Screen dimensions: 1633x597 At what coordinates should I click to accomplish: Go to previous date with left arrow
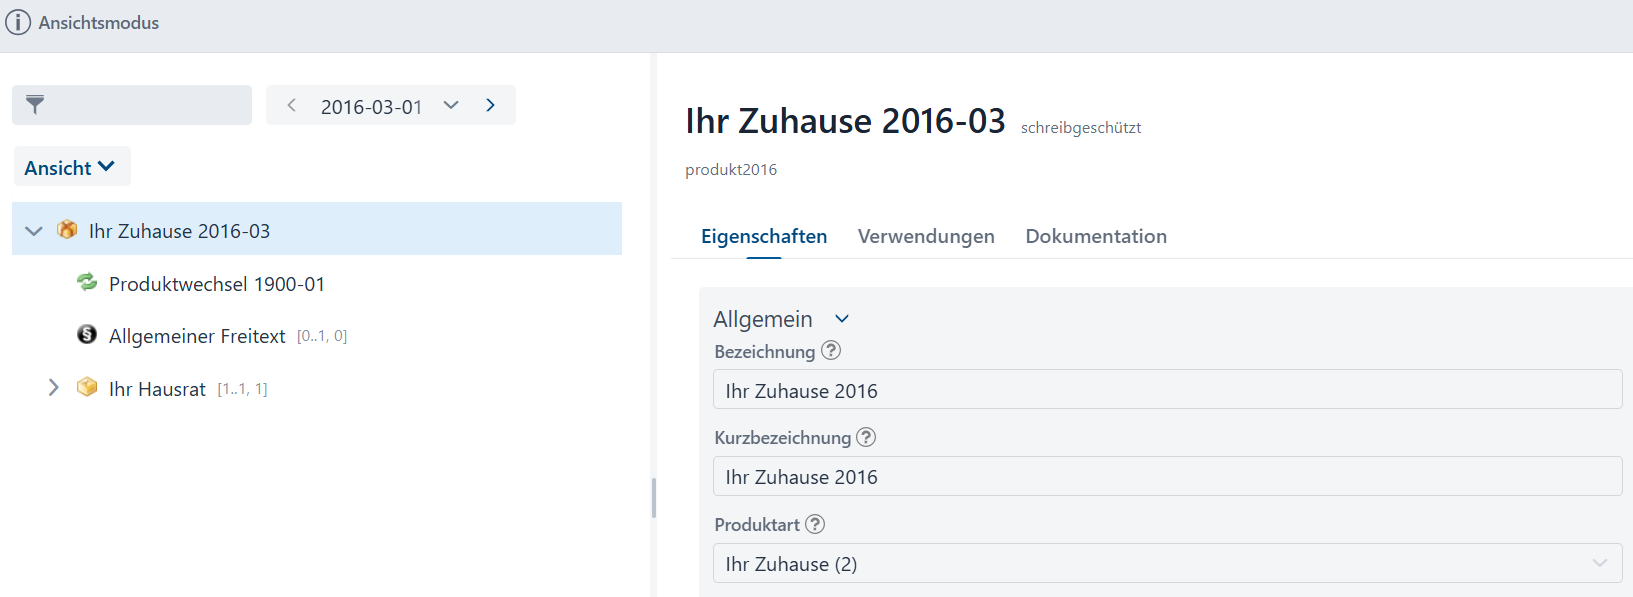(x=291, y=105)
